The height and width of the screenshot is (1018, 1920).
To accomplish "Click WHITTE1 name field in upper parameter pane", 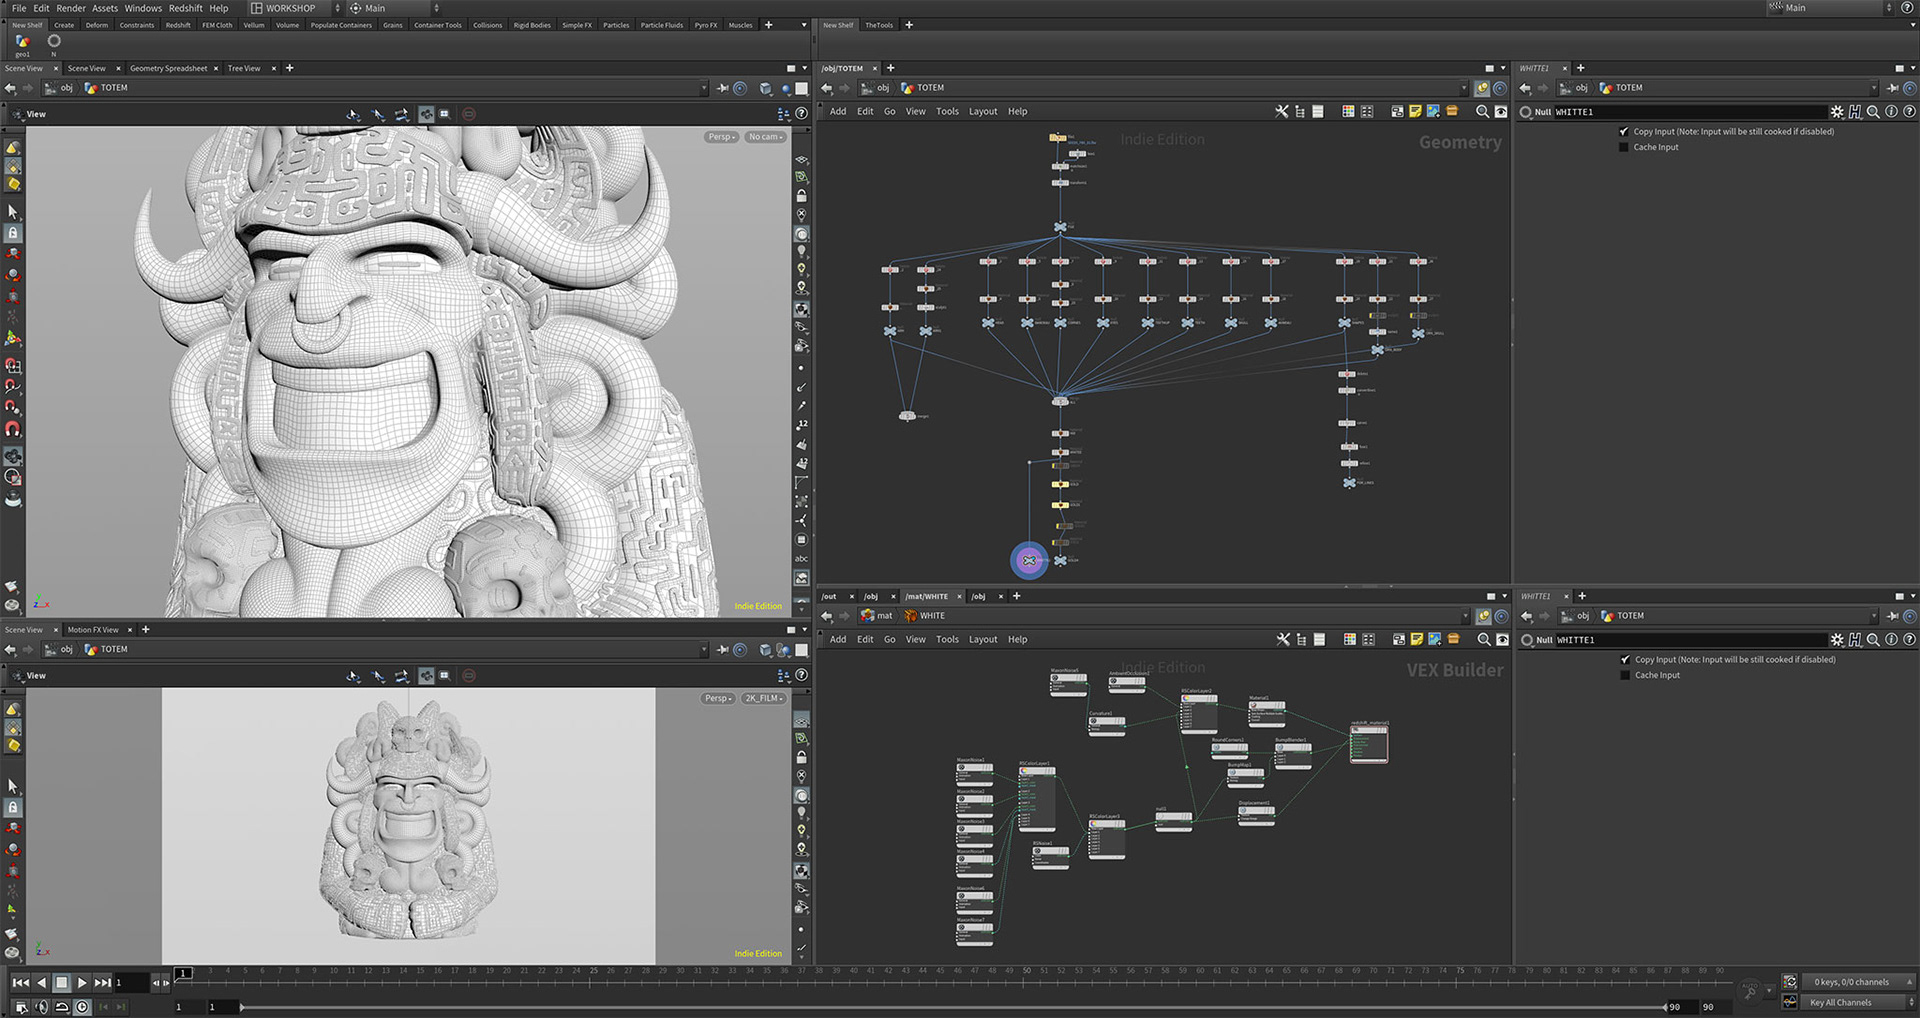I will (1689, 112).
